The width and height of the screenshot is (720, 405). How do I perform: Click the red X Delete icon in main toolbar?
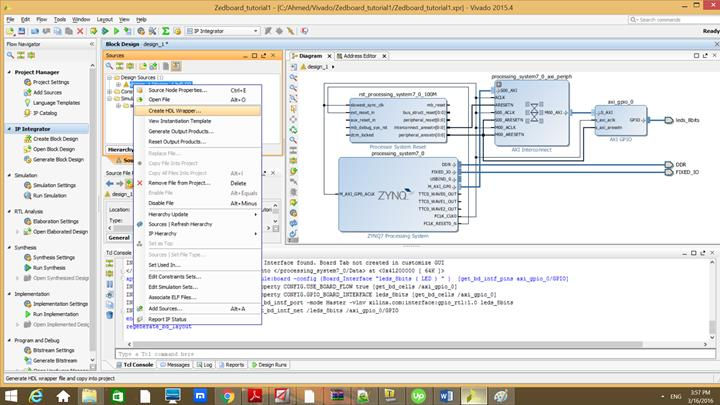pos(80,31)
